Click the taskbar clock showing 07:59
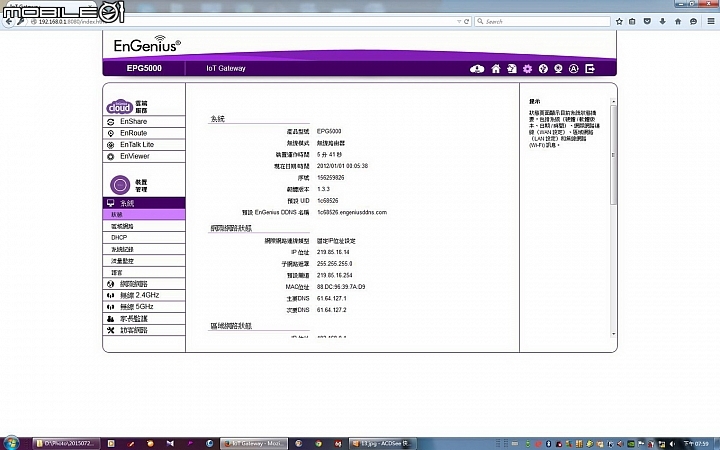Viewport: 720px width, 450px height. point(696,444)
